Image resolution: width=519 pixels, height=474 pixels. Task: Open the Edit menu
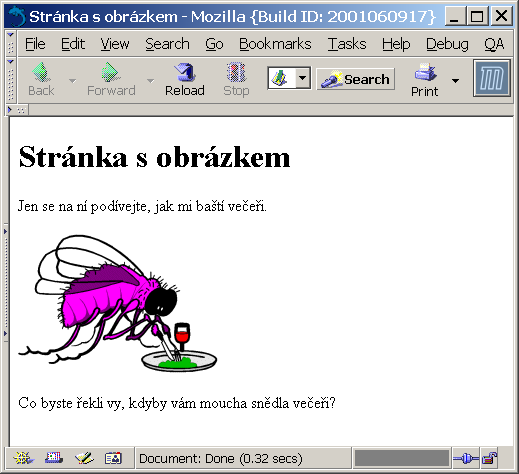(x=73, y=44)
